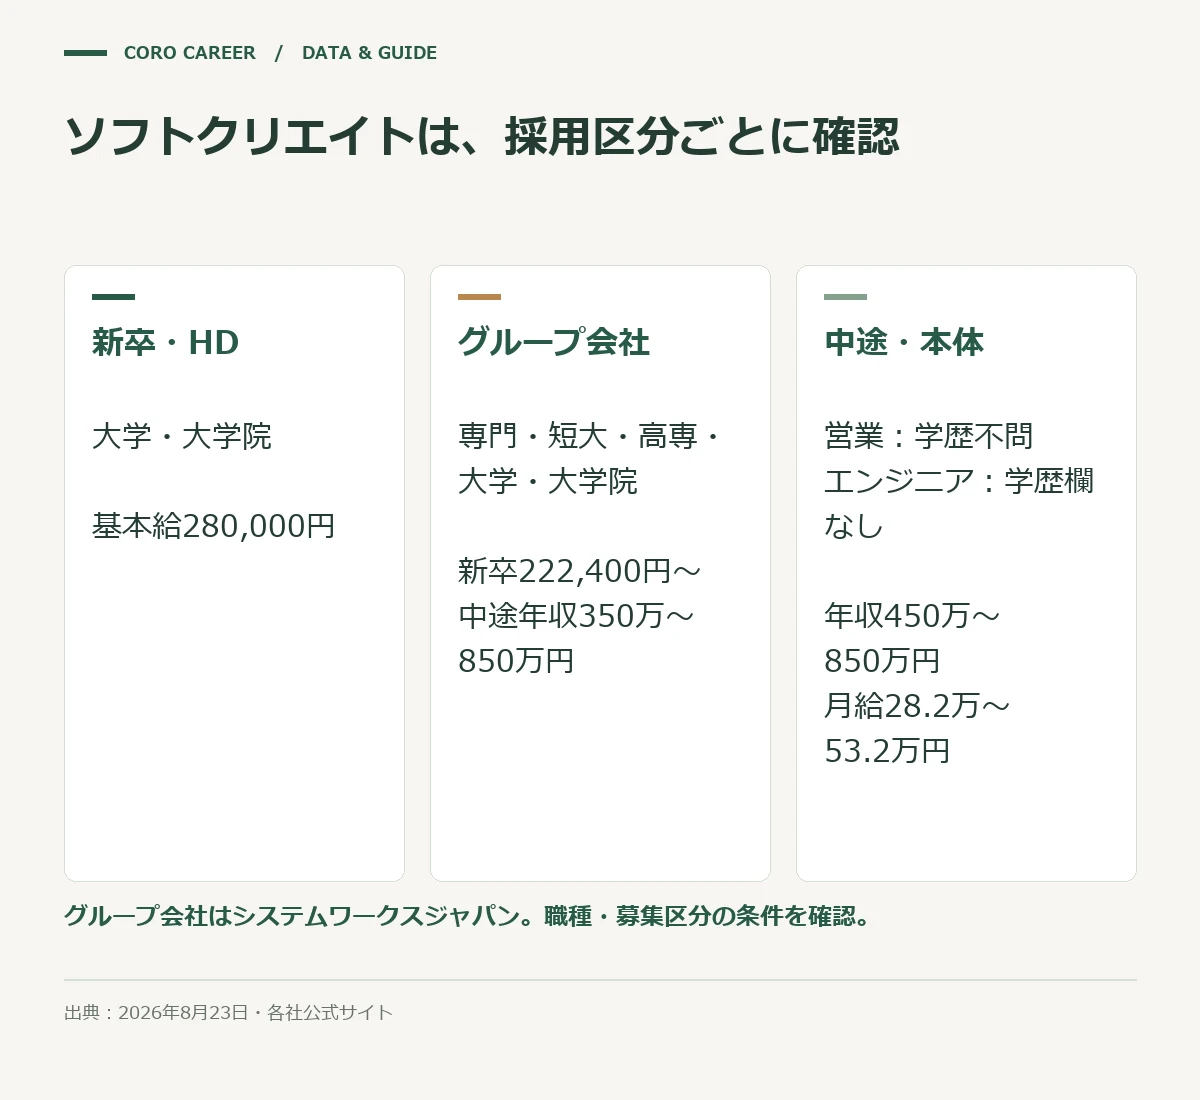Image resolution: width=1200 pixels, height=1100 pixels.
Task: Click the 営業：学歴不問 text
Action: pos(929,436)
